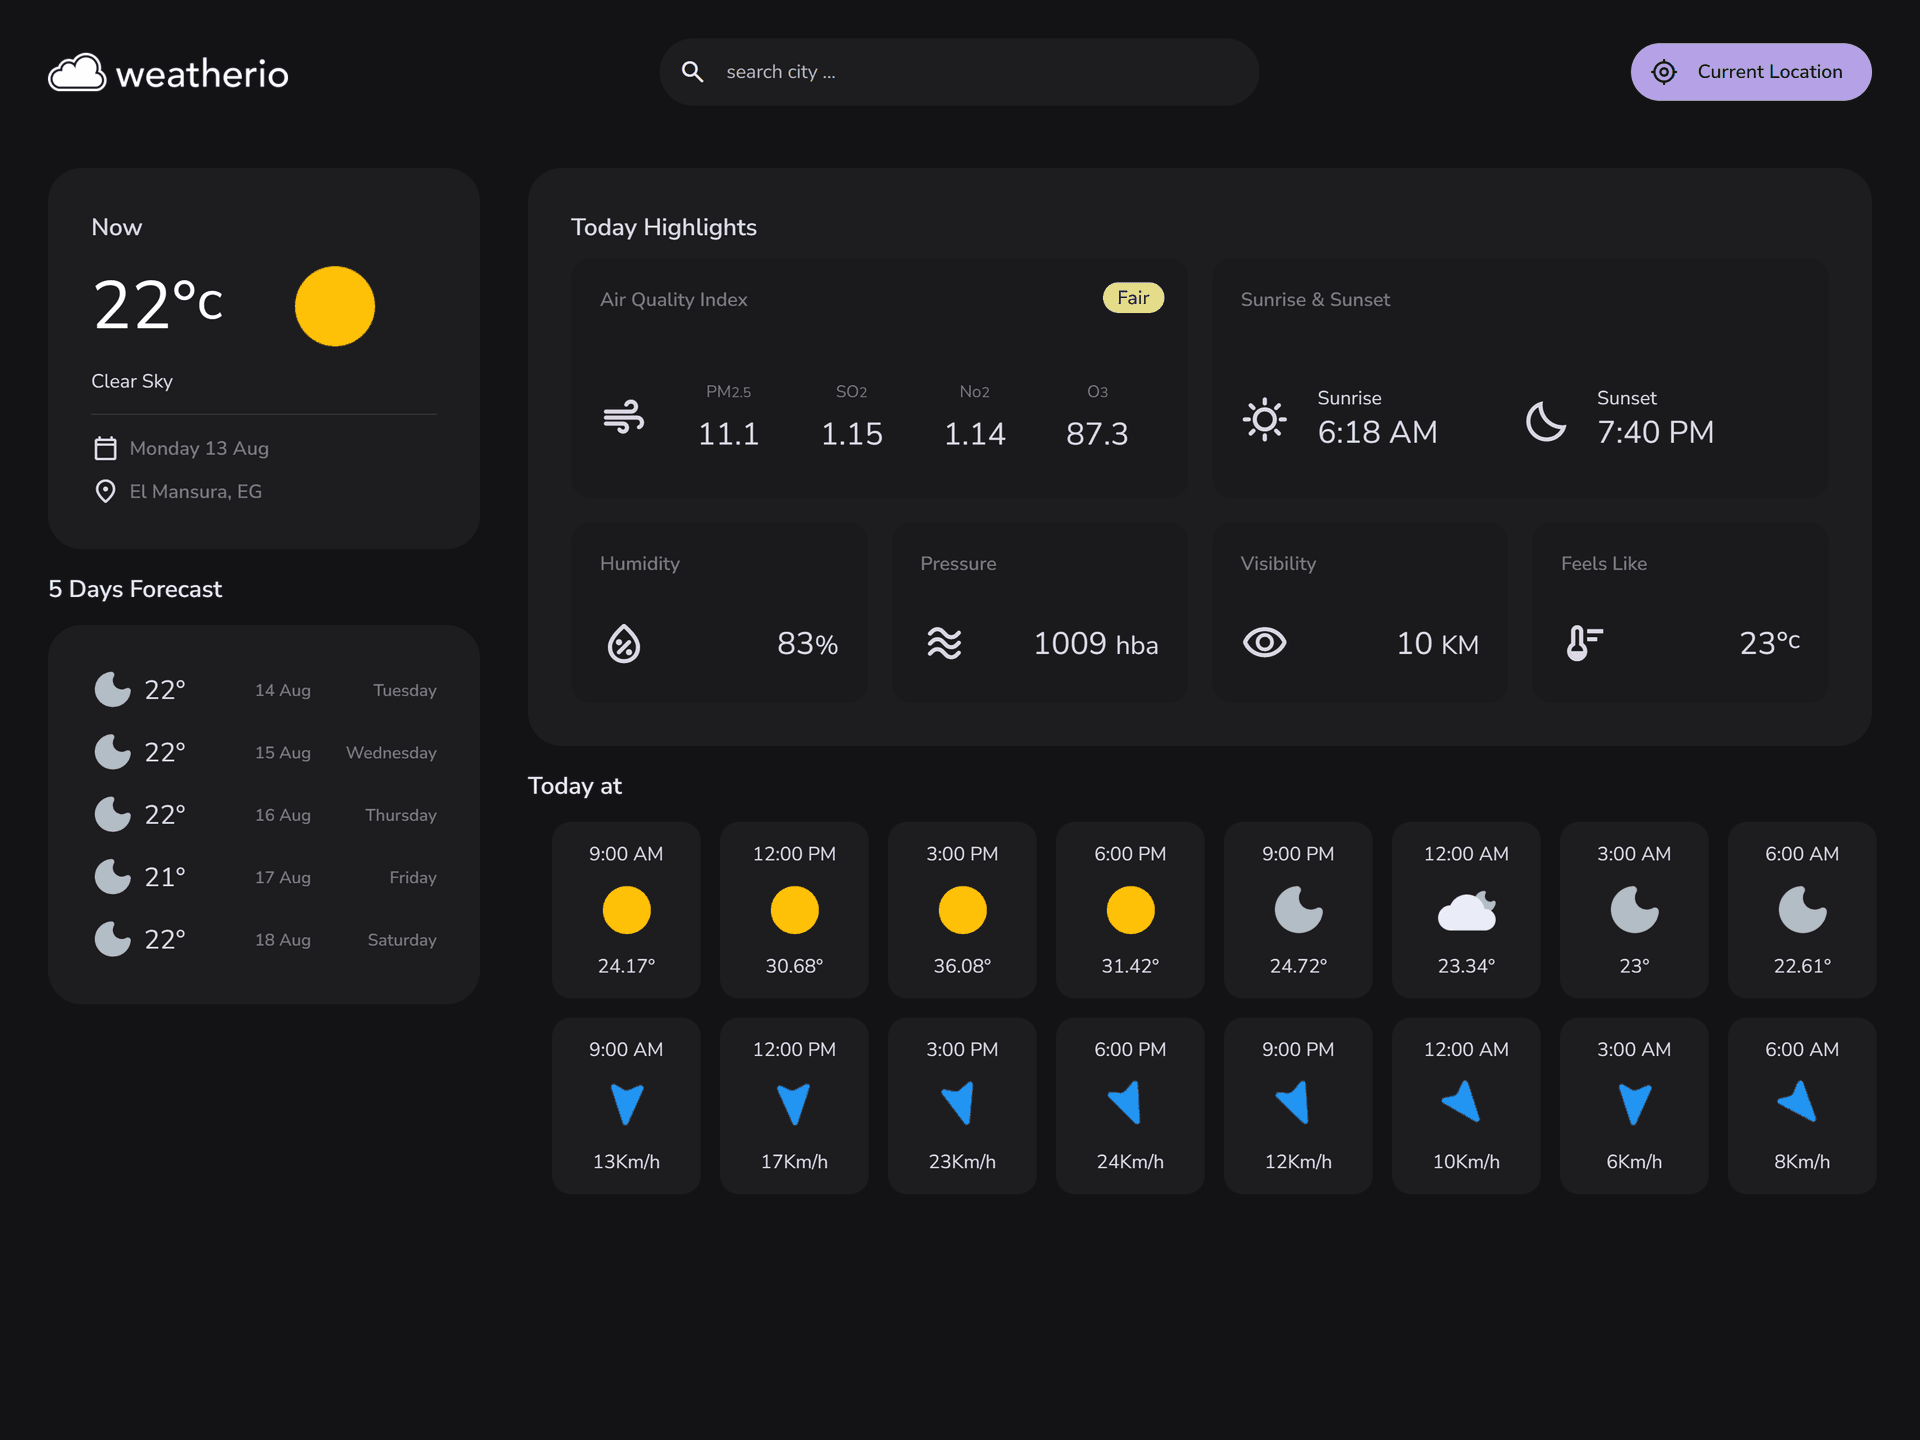Image resolution: width=1920 pixels, height=1440 pixels.
Task: Click the 'Monday 13 Aug' date text
Action: point(199,449)
